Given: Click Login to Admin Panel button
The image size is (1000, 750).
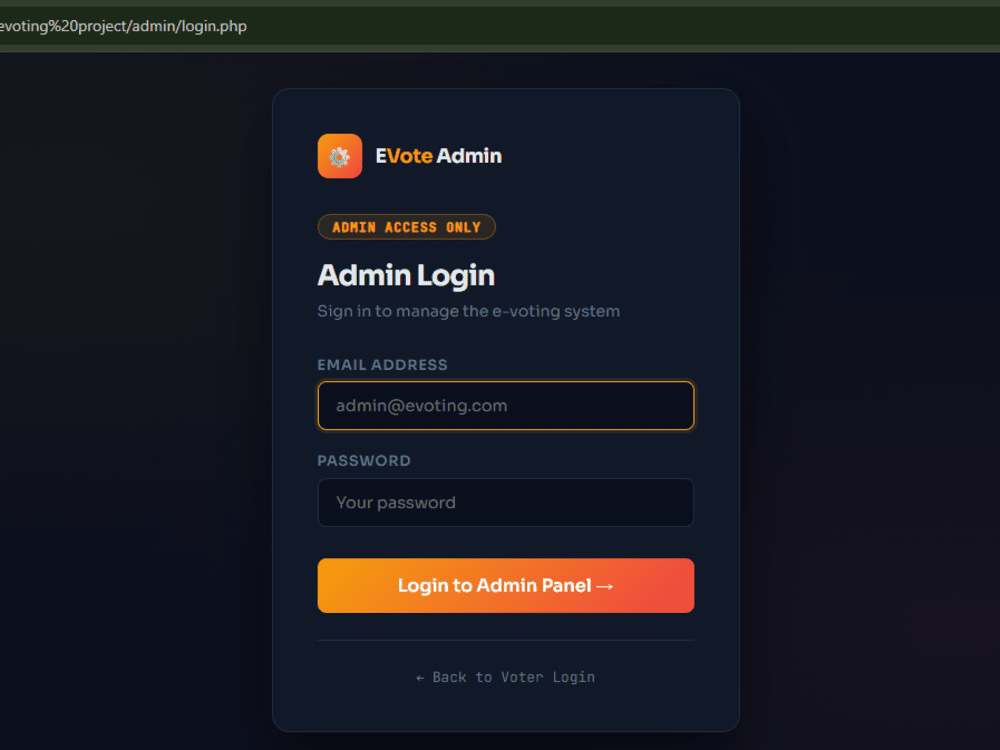Looking at the screenshot, I should click(x=506, y=585).
